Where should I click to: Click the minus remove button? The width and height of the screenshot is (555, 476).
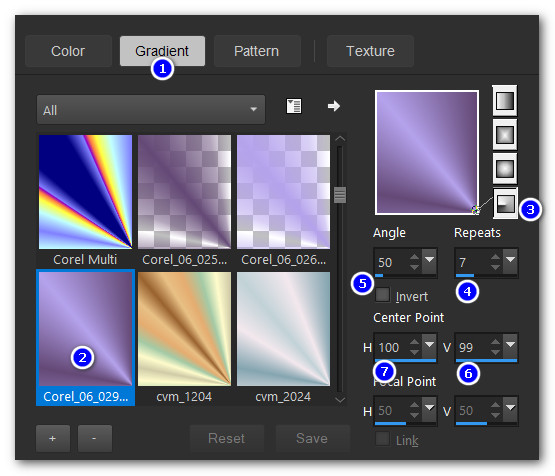(x=95, y=438)
